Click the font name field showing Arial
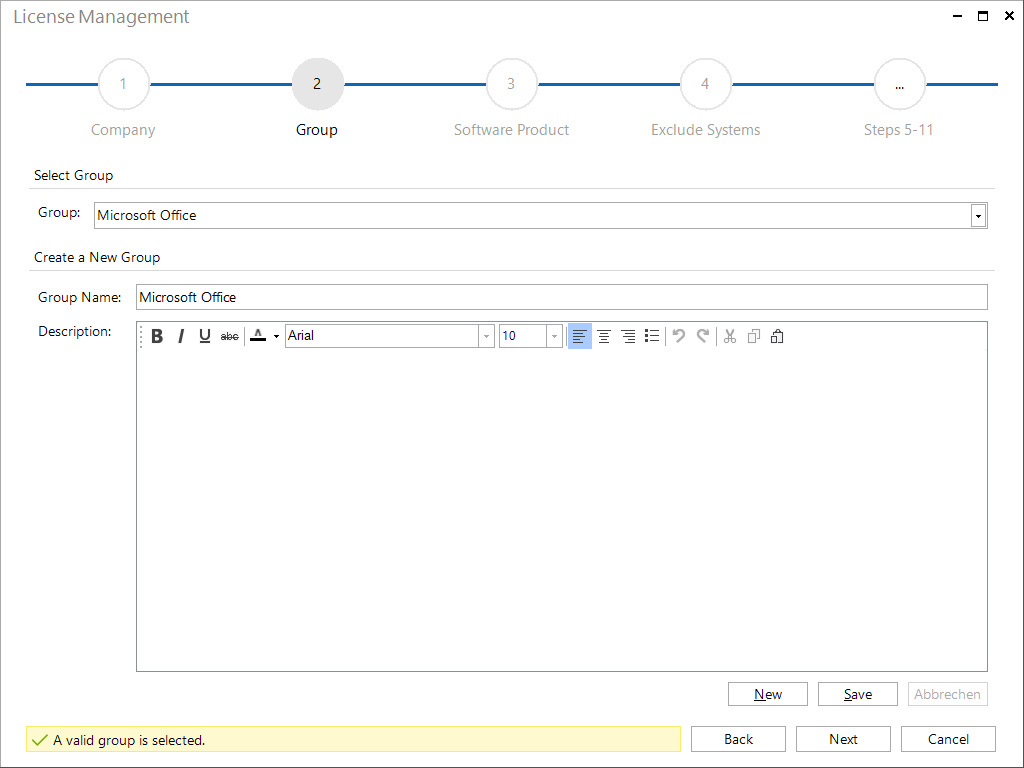 (x=382, y=336)
